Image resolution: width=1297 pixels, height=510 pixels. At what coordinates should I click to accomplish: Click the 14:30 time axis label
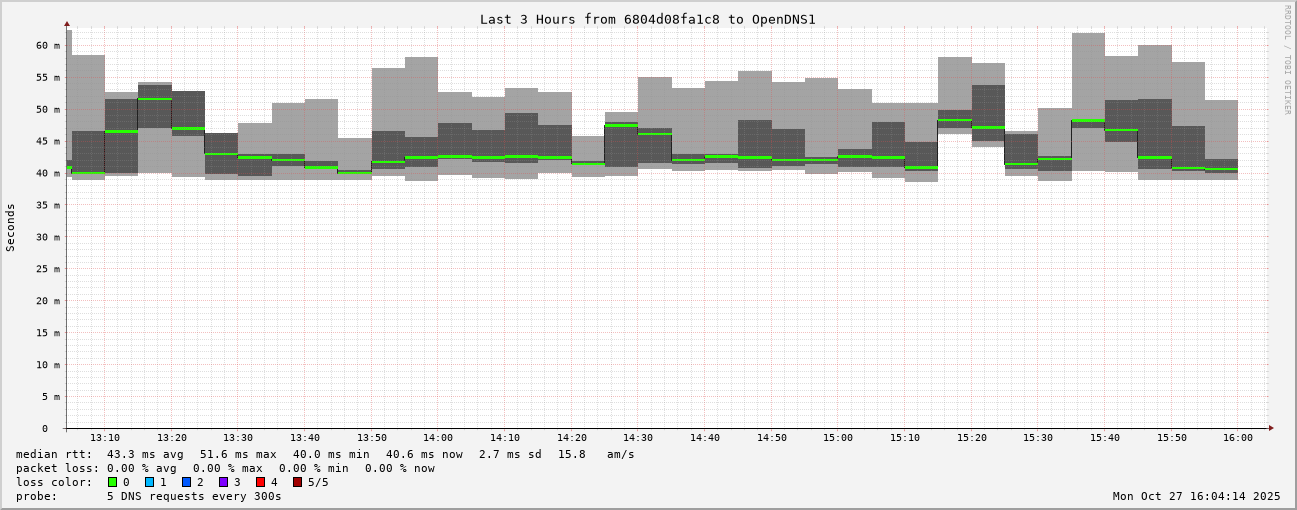click(638, 438)
